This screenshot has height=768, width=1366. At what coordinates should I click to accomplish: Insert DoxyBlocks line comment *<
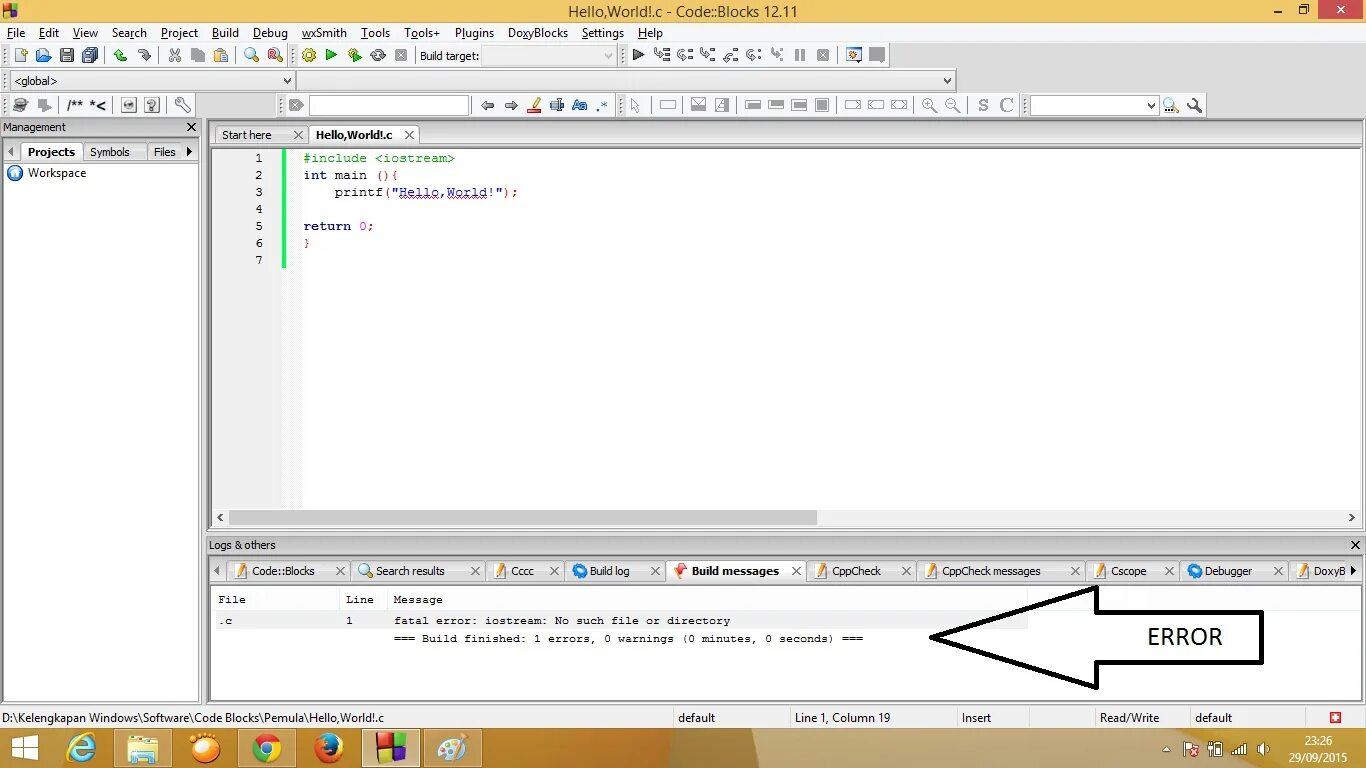[x=98, y=105]
